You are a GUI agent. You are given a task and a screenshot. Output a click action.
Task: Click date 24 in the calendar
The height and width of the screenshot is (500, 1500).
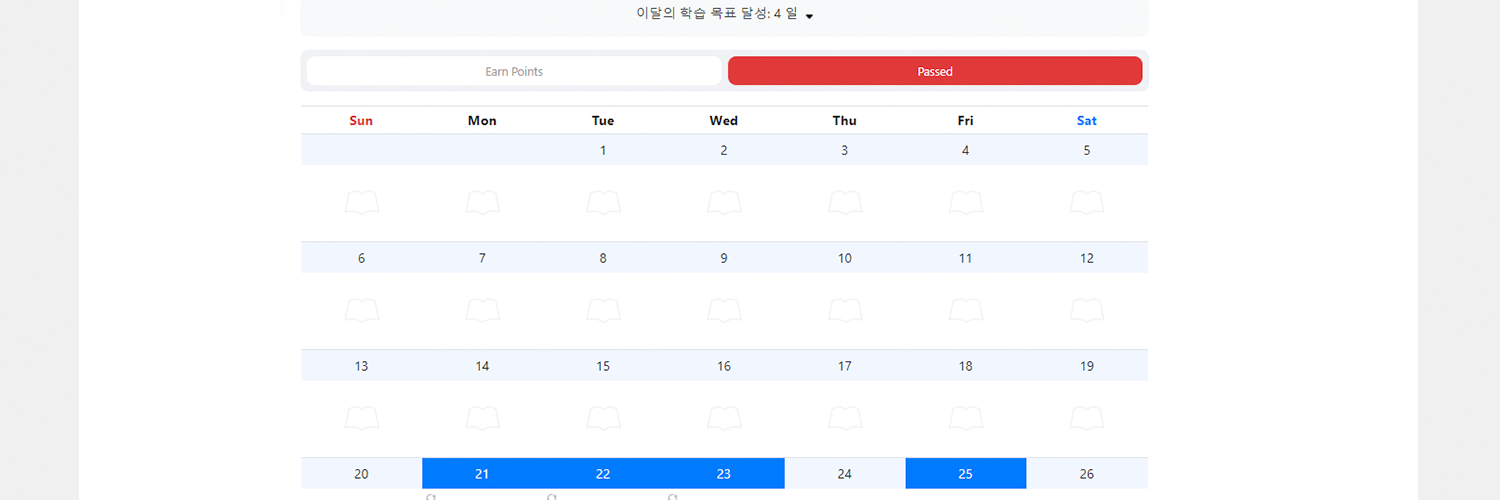click(x=845, y=474)
